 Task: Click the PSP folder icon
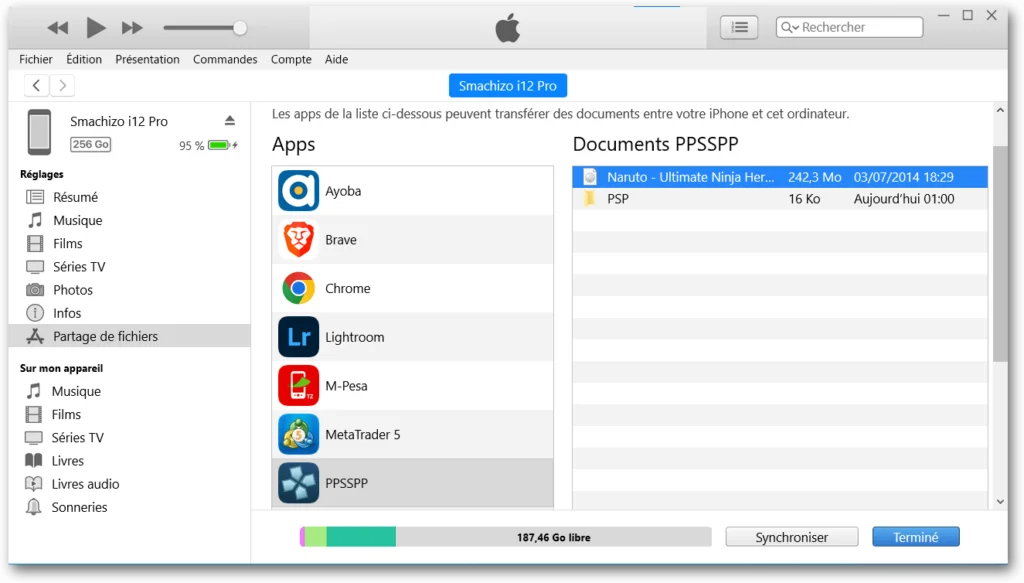(x=590, y=198)
